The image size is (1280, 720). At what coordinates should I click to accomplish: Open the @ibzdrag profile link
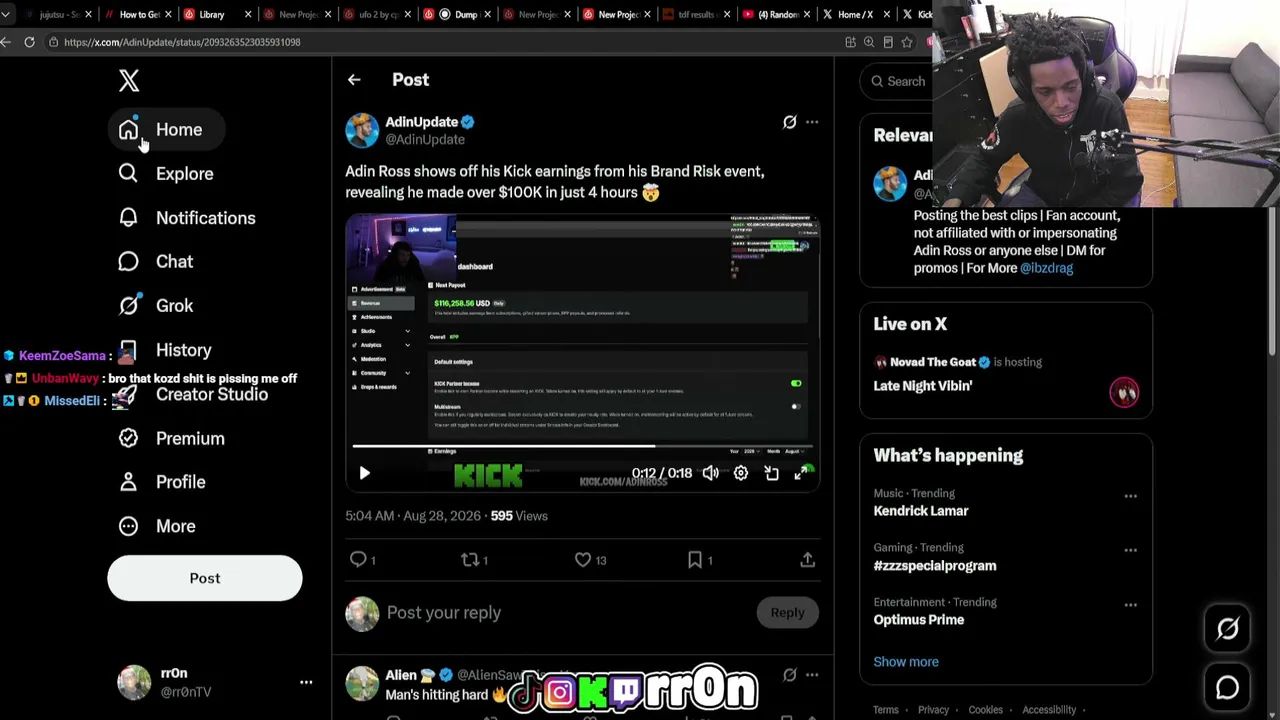coord(1046,268)
